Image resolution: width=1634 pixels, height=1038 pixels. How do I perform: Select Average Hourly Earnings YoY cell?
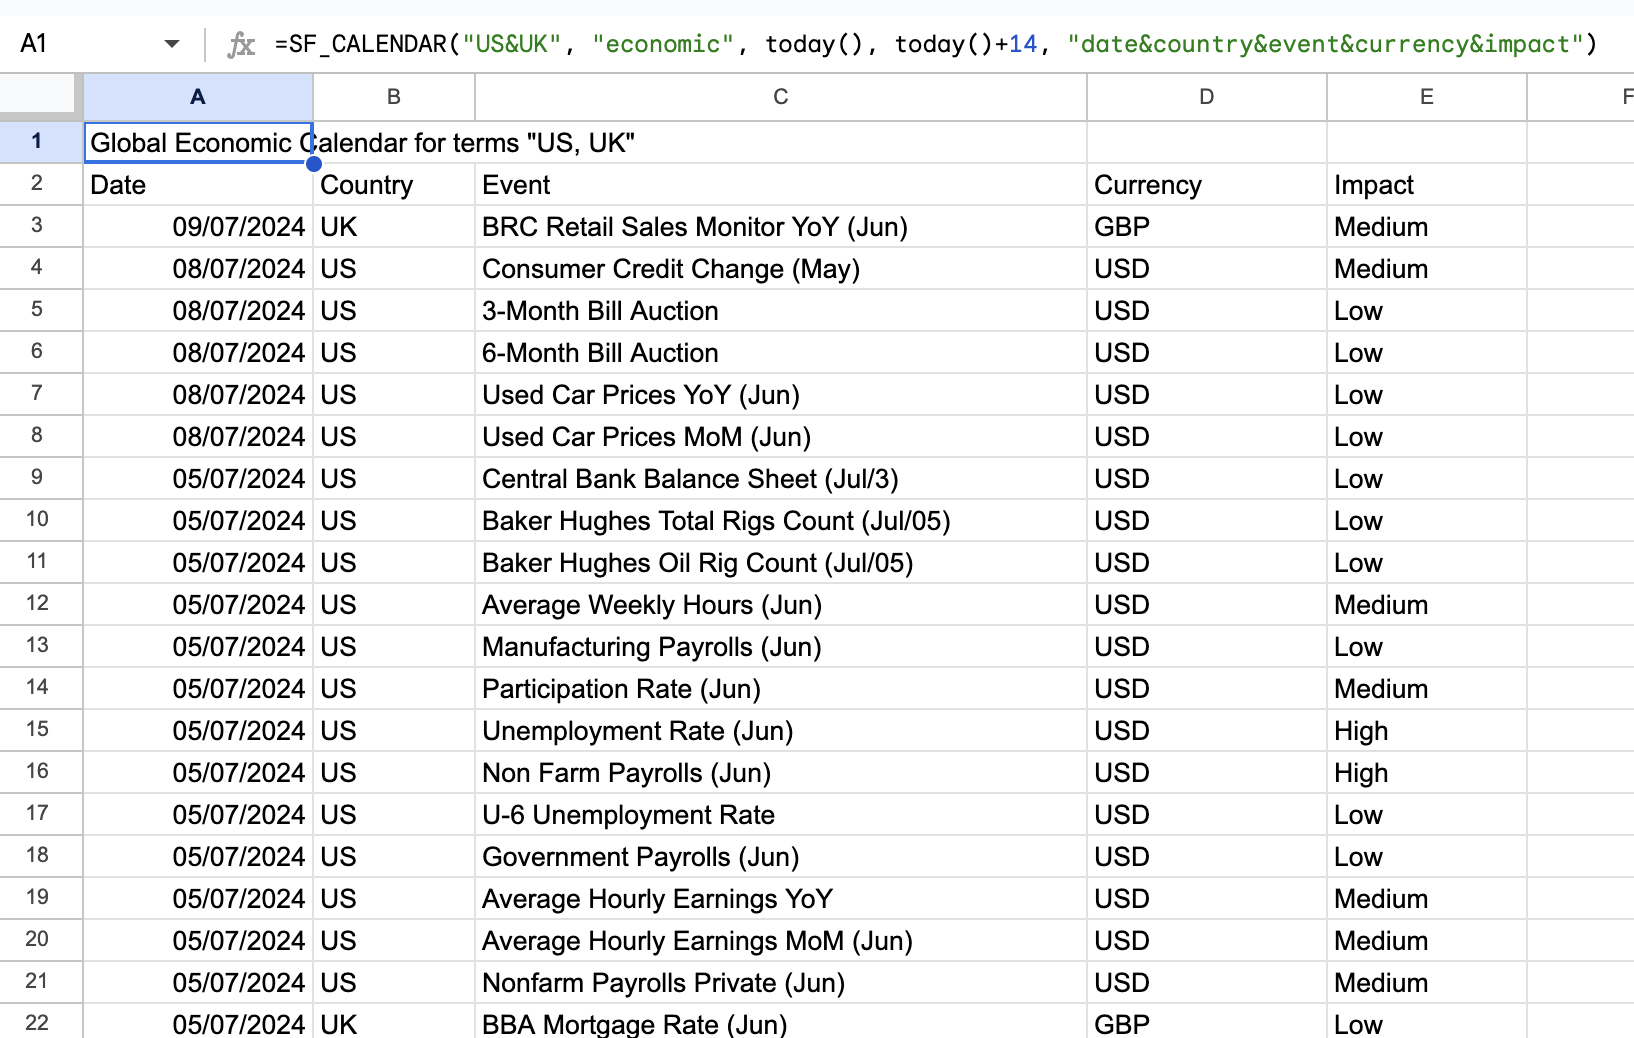pyautogui.click(x=781, y=899)
